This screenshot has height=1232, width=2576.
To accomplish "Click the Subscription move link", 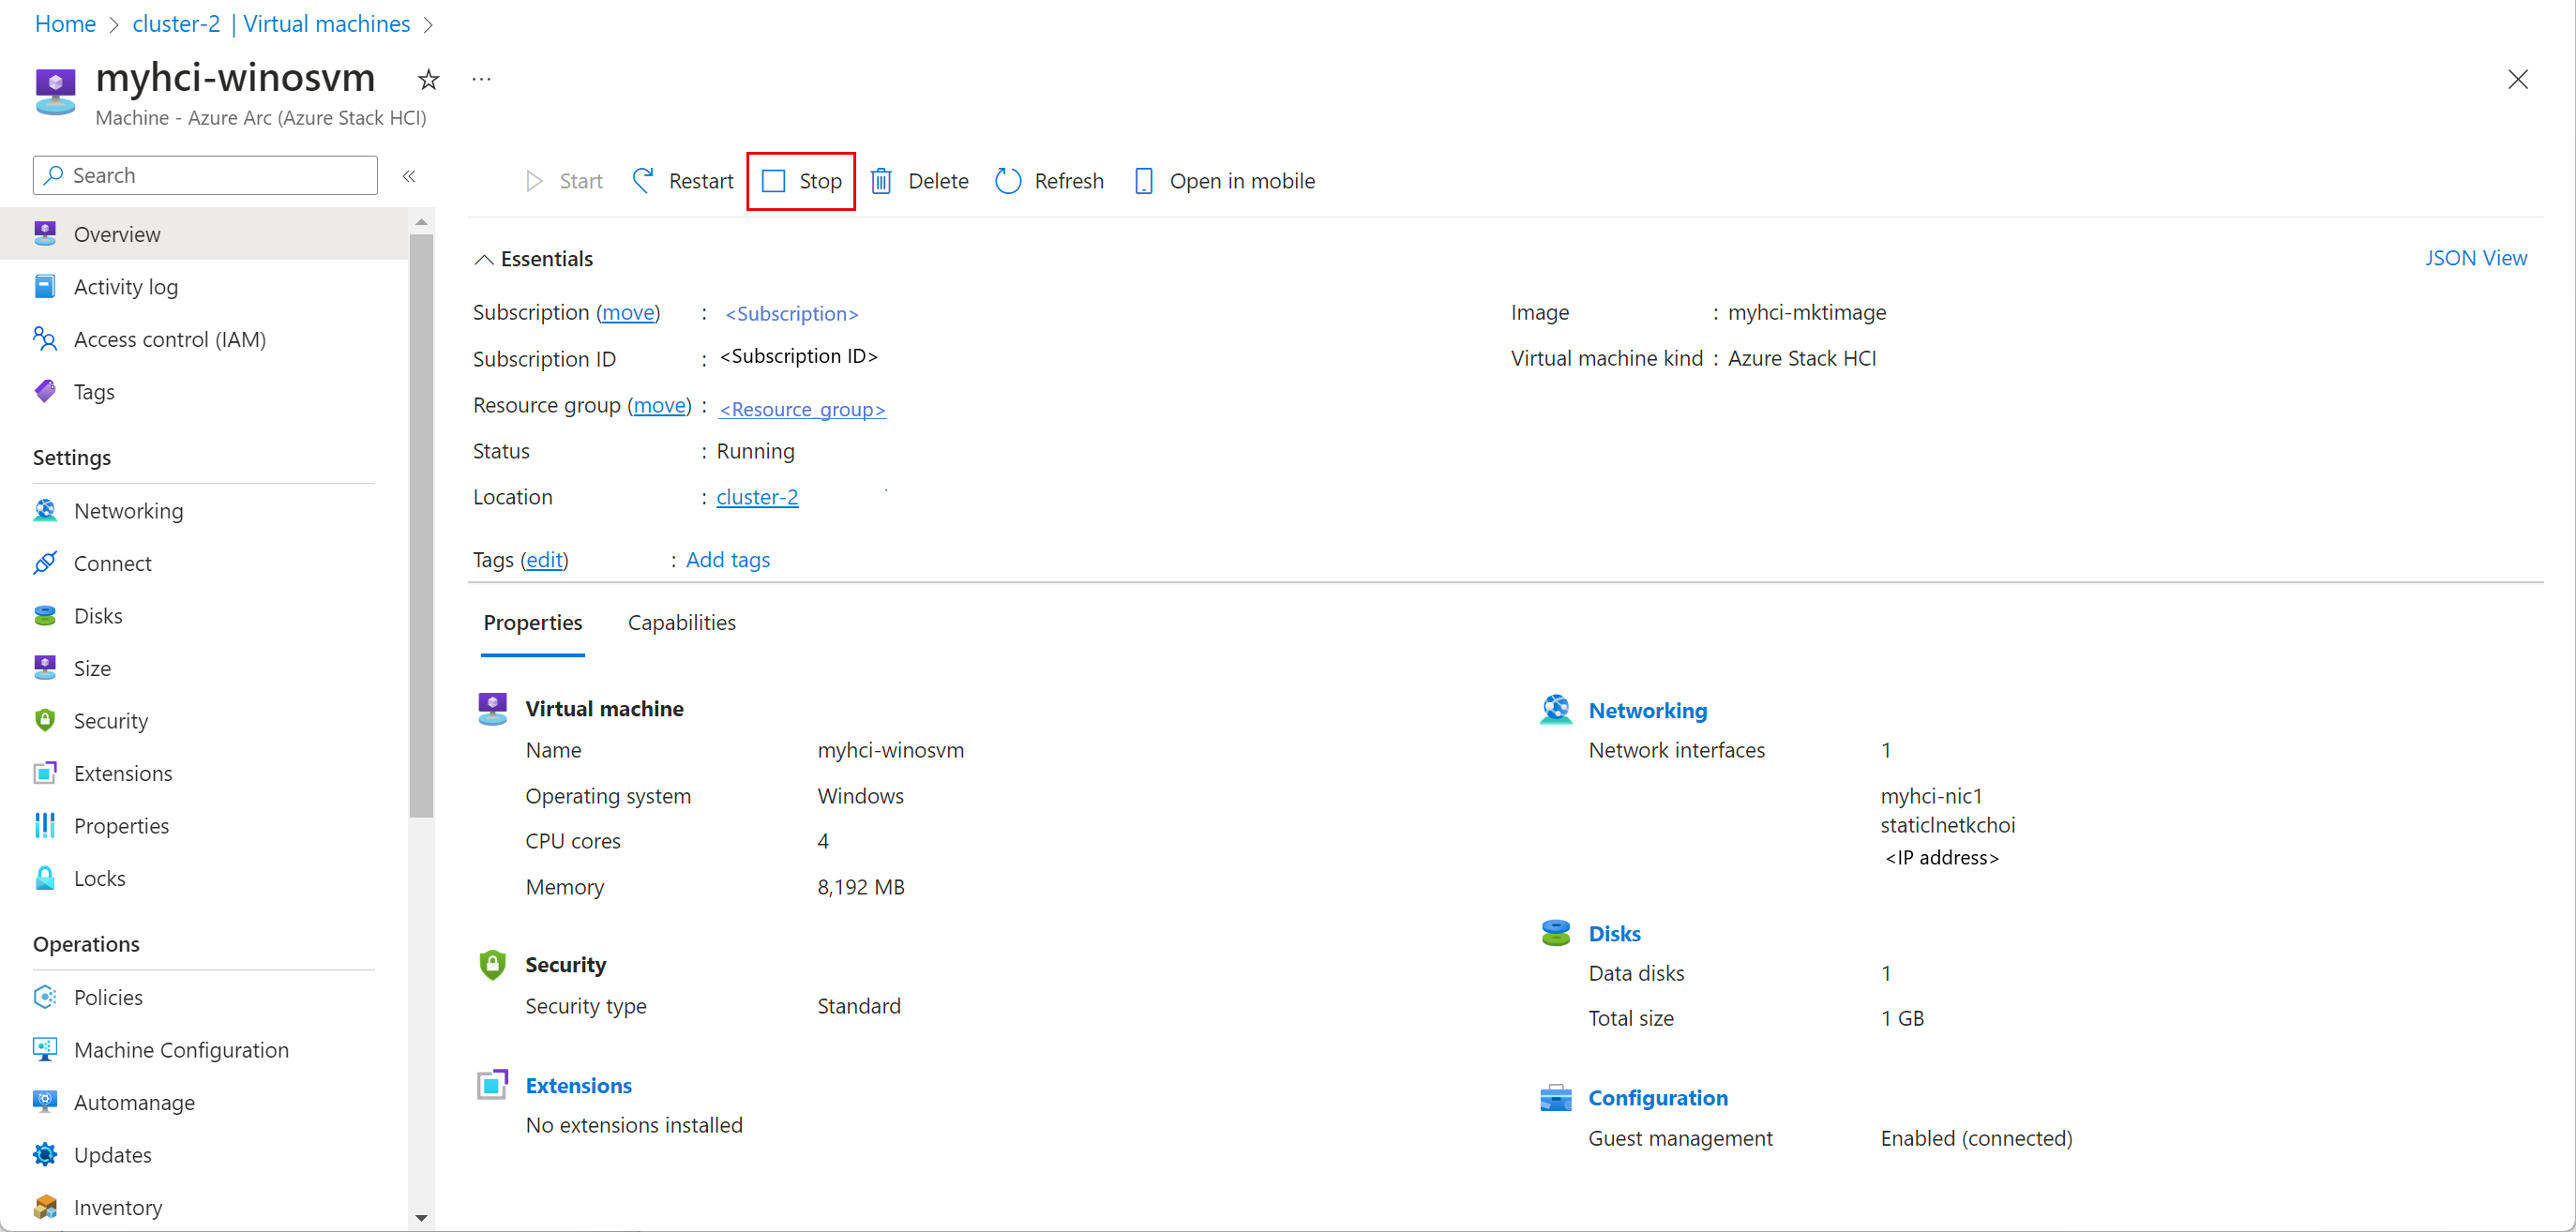I will (628, 312).
